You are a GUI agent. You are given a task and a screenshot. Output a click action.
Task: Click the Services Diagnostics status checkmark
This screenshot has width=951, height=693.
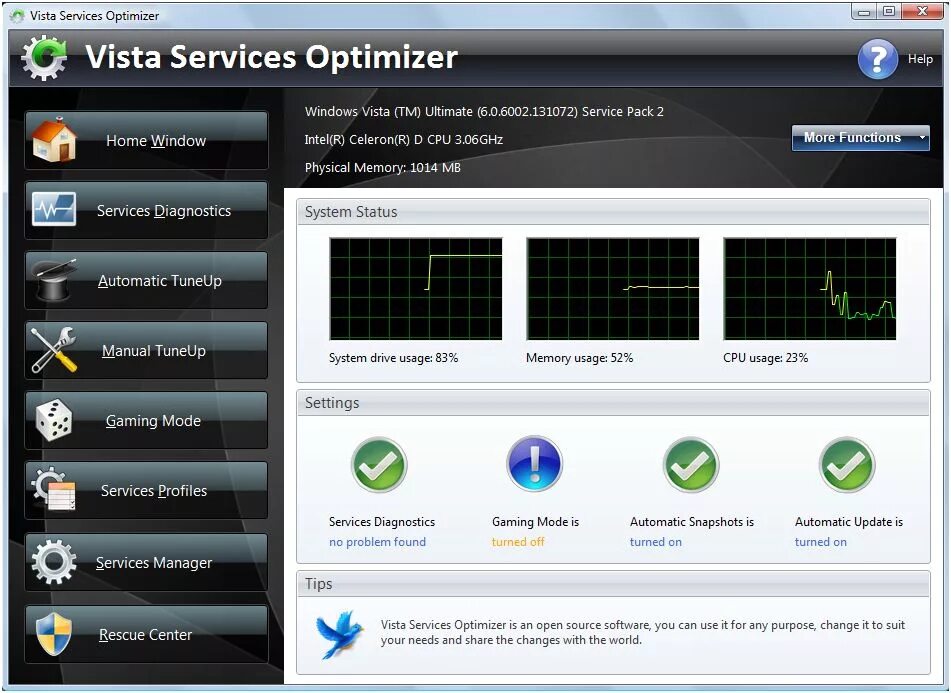tap(379, 462)
